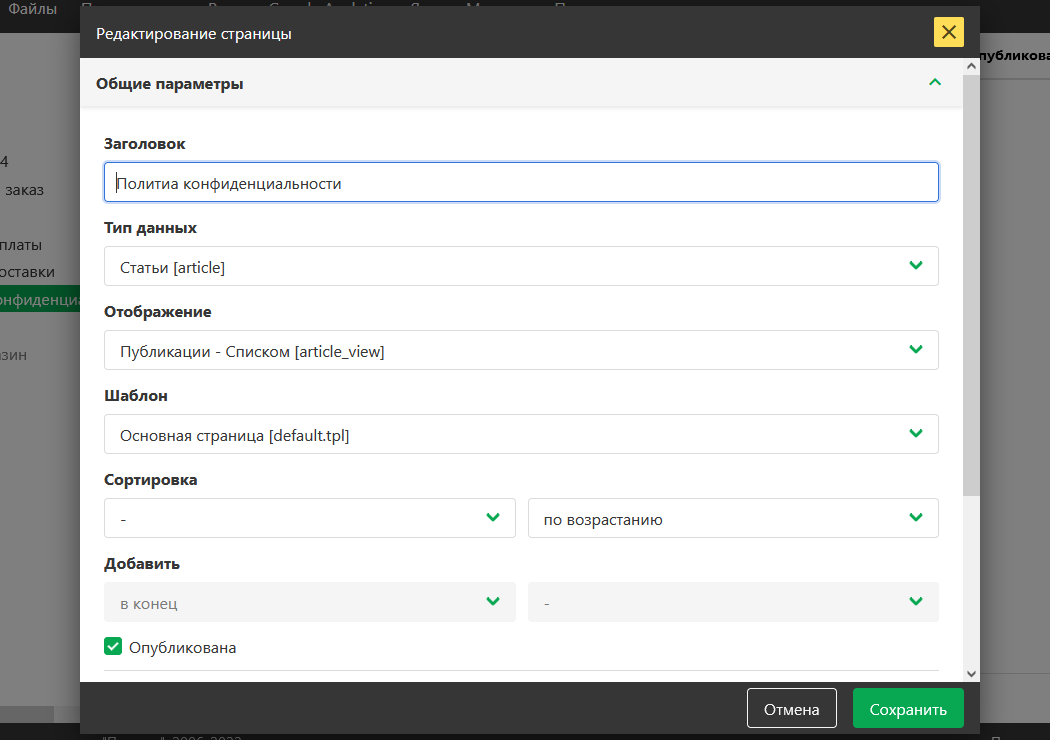
Task: Open the Сортировка field dropdown showing a dash
Action: 309,519
